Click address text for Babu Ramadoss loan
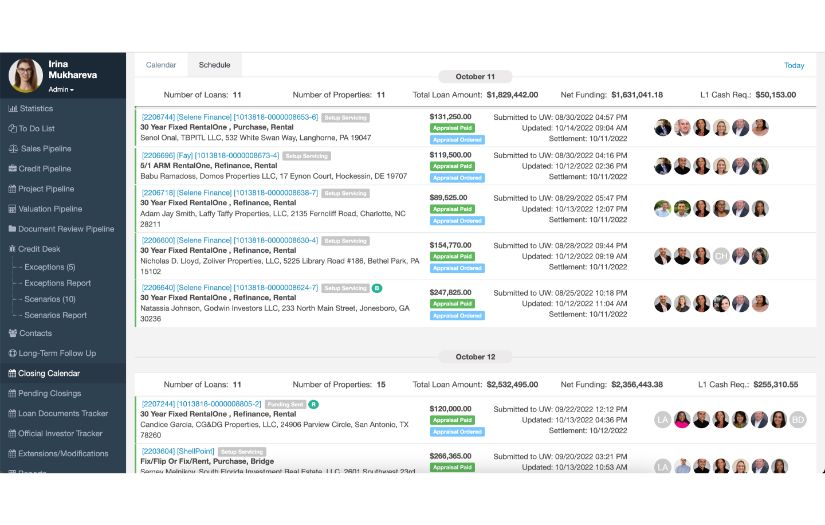The image size is (825, 525). (274, 176)
